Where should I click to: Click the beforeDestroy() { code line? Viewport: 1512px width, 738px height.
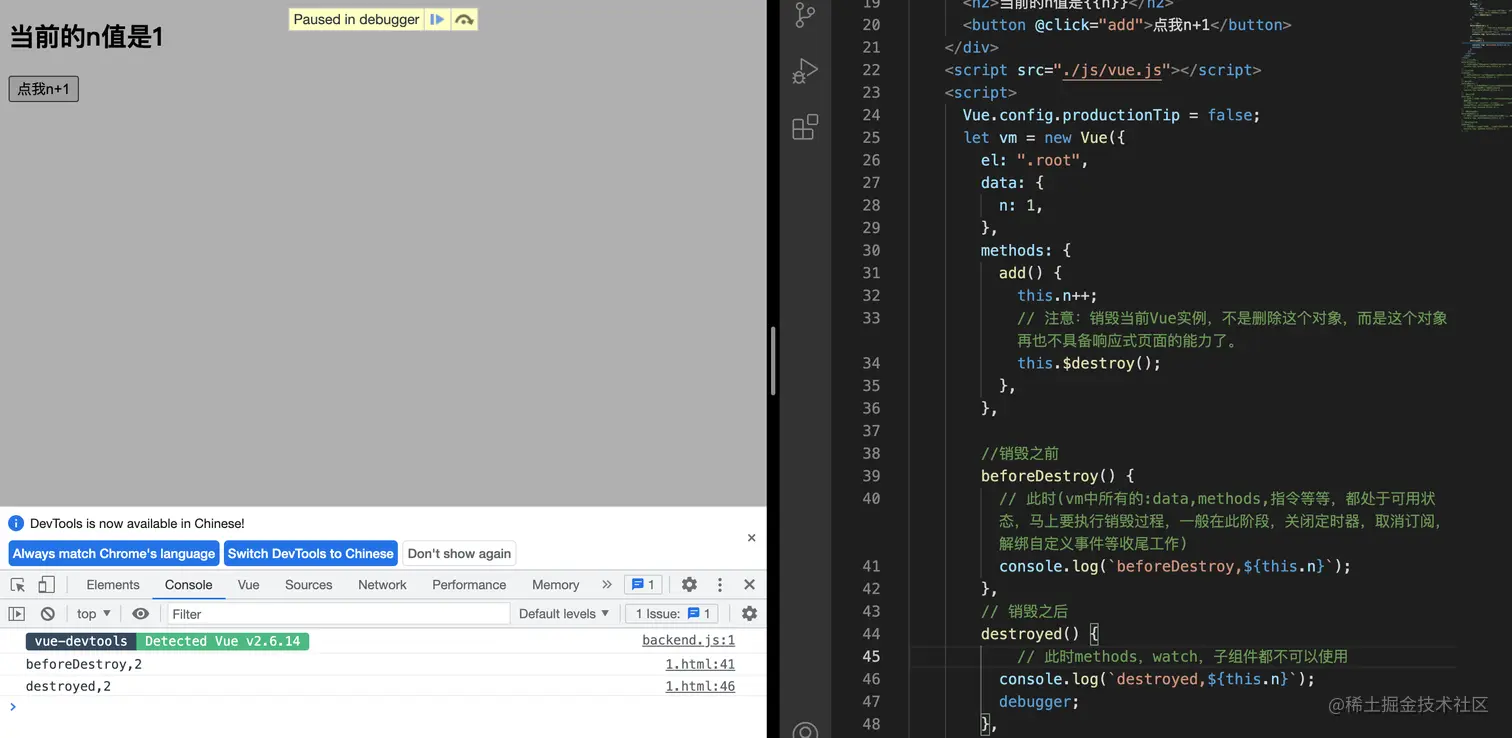tap(1057, 476)
